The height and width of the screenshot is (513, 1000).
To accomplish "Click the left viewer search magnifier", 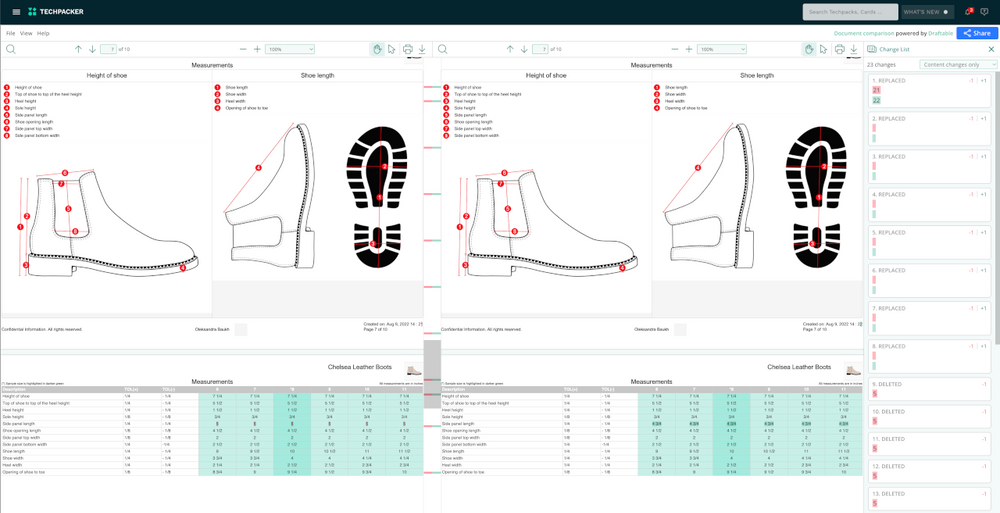I will tap(11, 49).
